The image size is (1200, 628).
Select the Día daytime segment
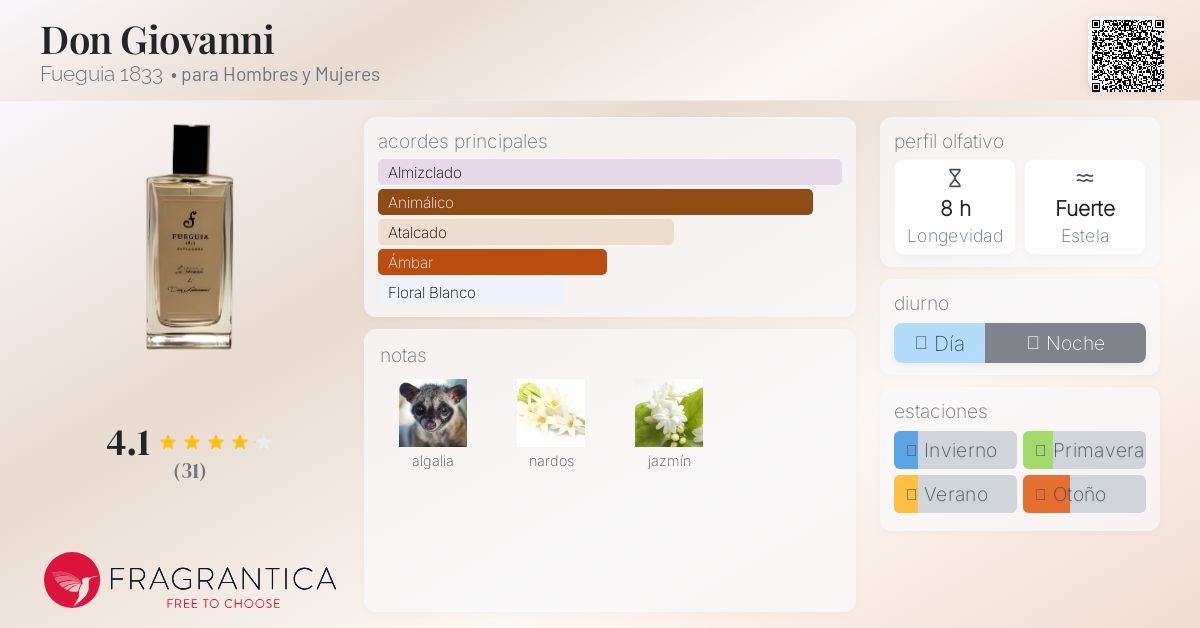point(939,343)
